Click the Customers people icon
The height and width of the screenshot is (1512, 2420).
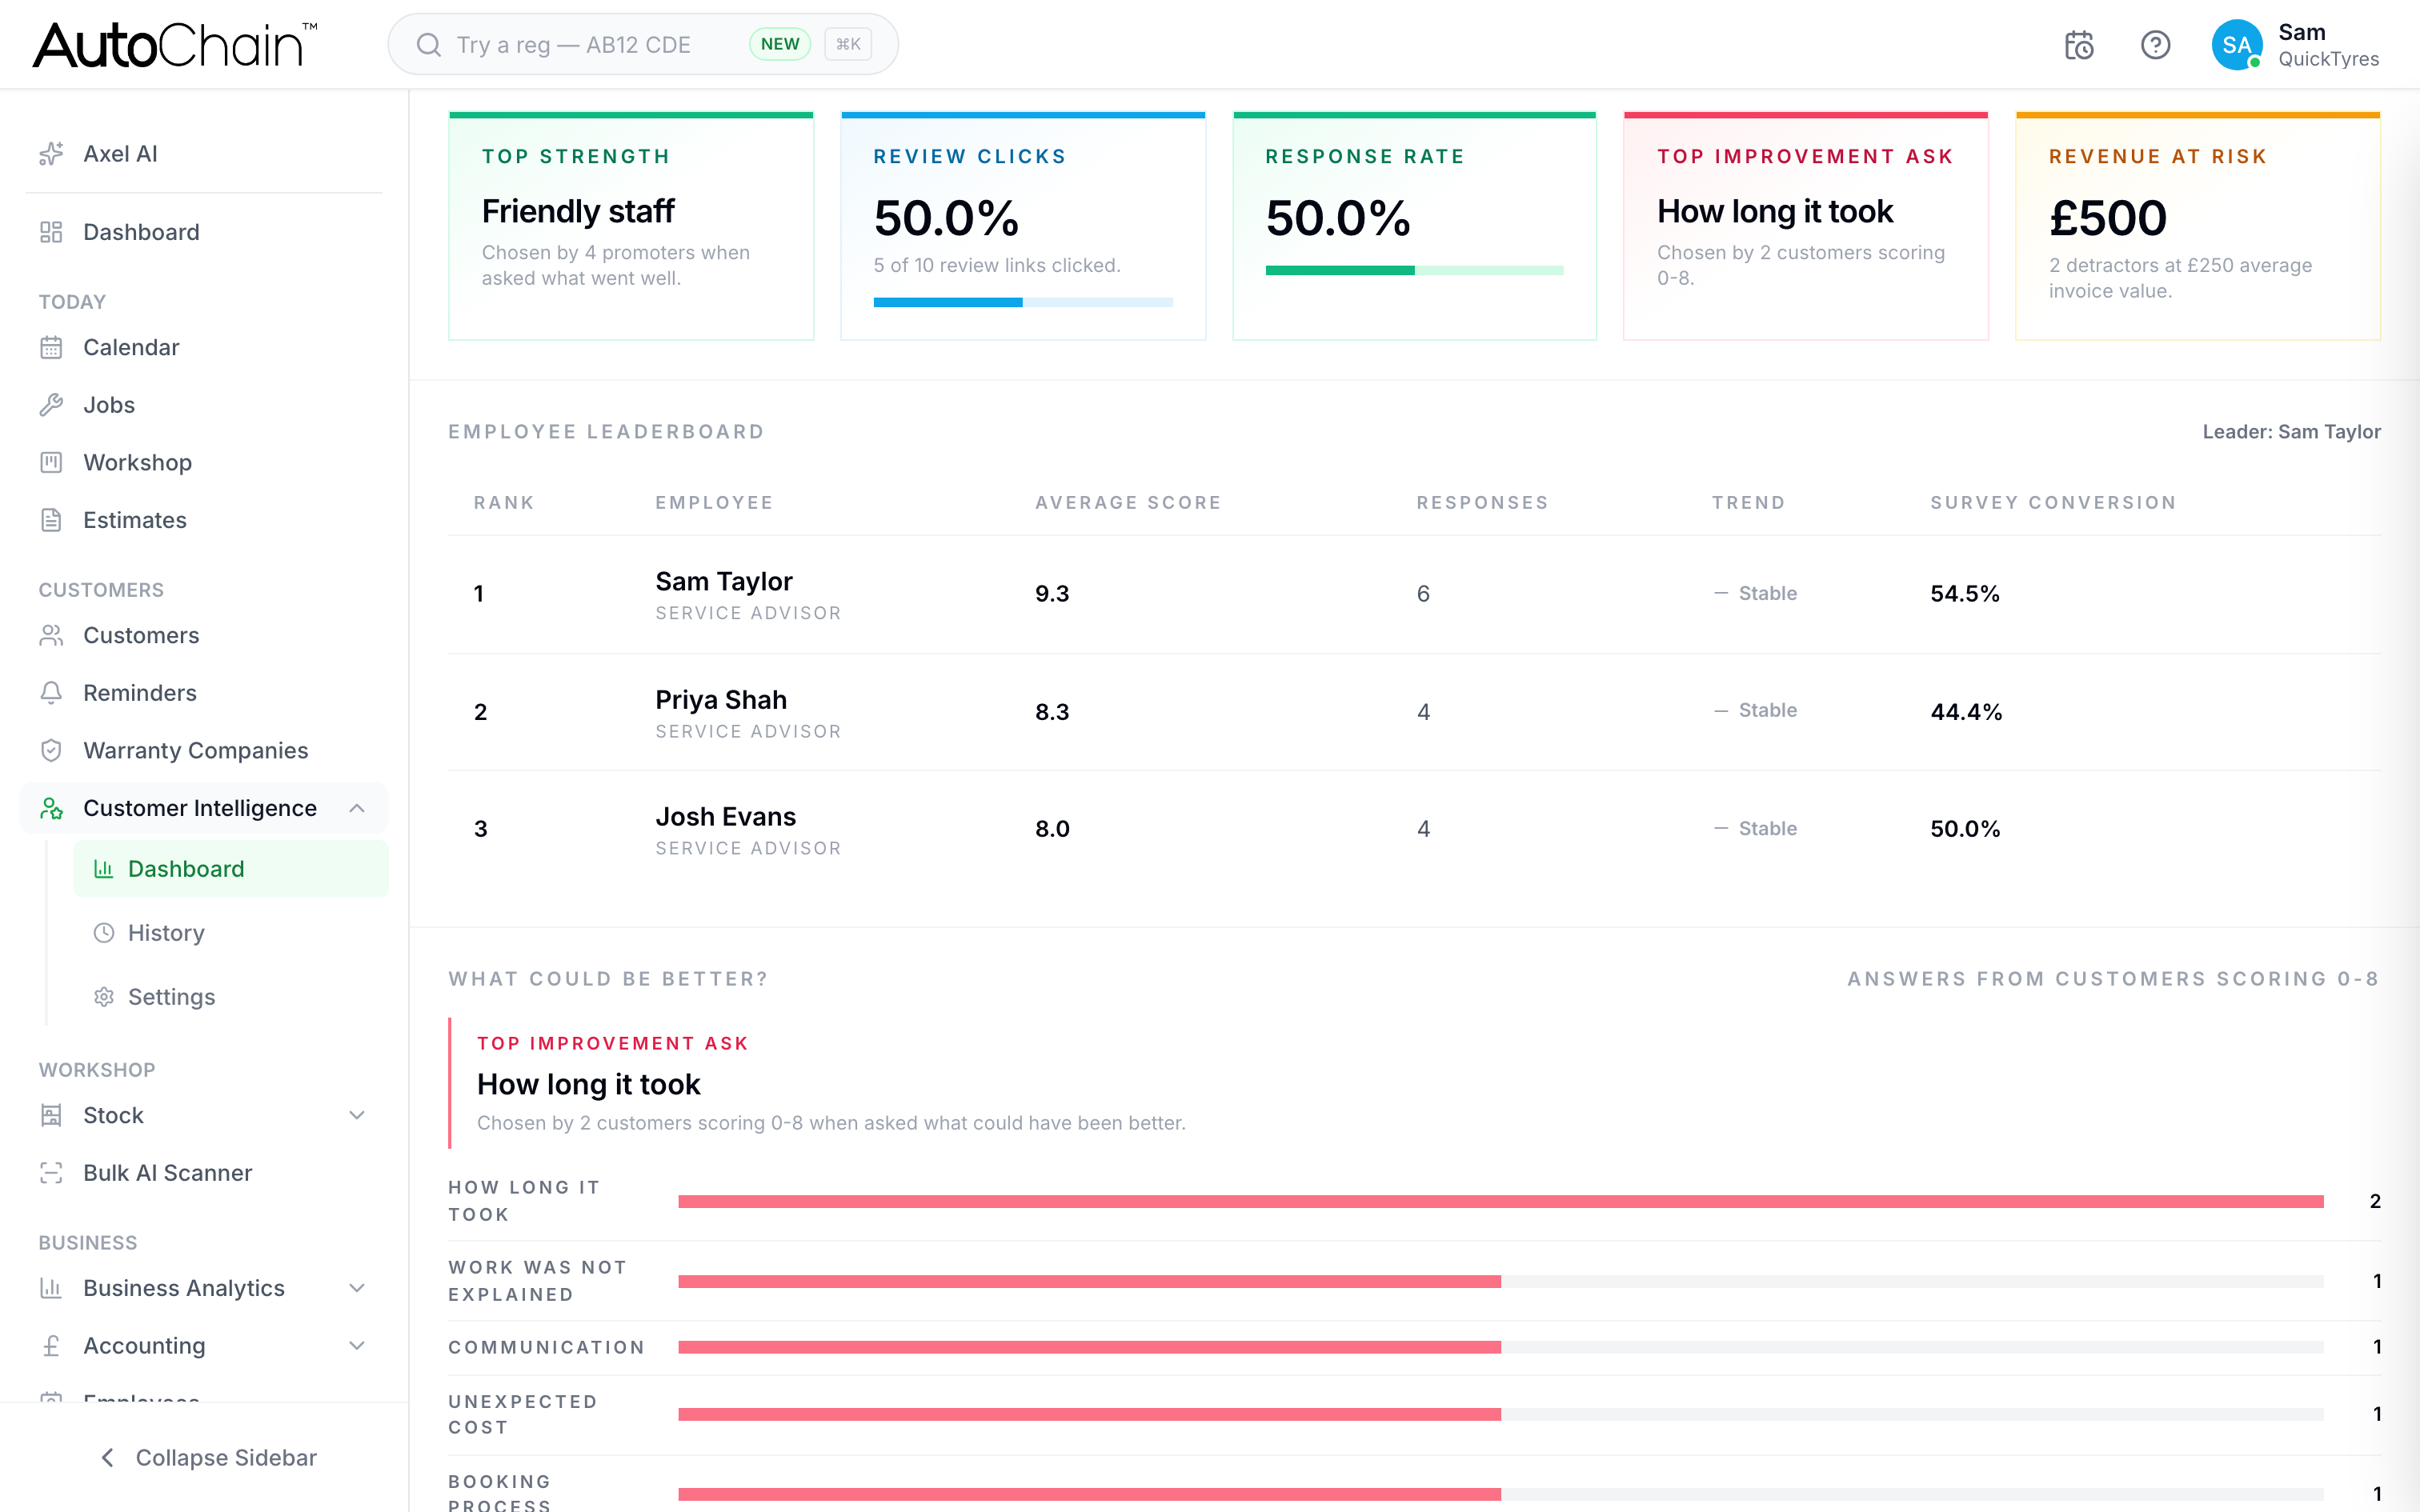click(51, 635)
